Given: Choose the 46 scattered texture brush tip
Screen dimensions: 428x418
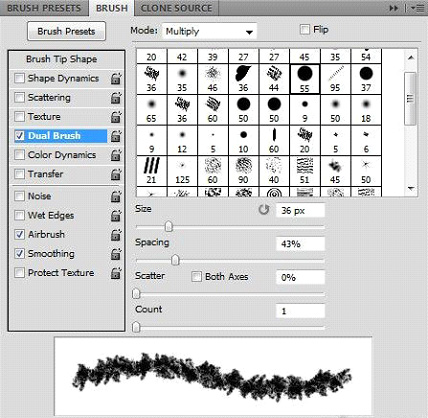Looking at the screenshot, I should [x=213, y=79].
